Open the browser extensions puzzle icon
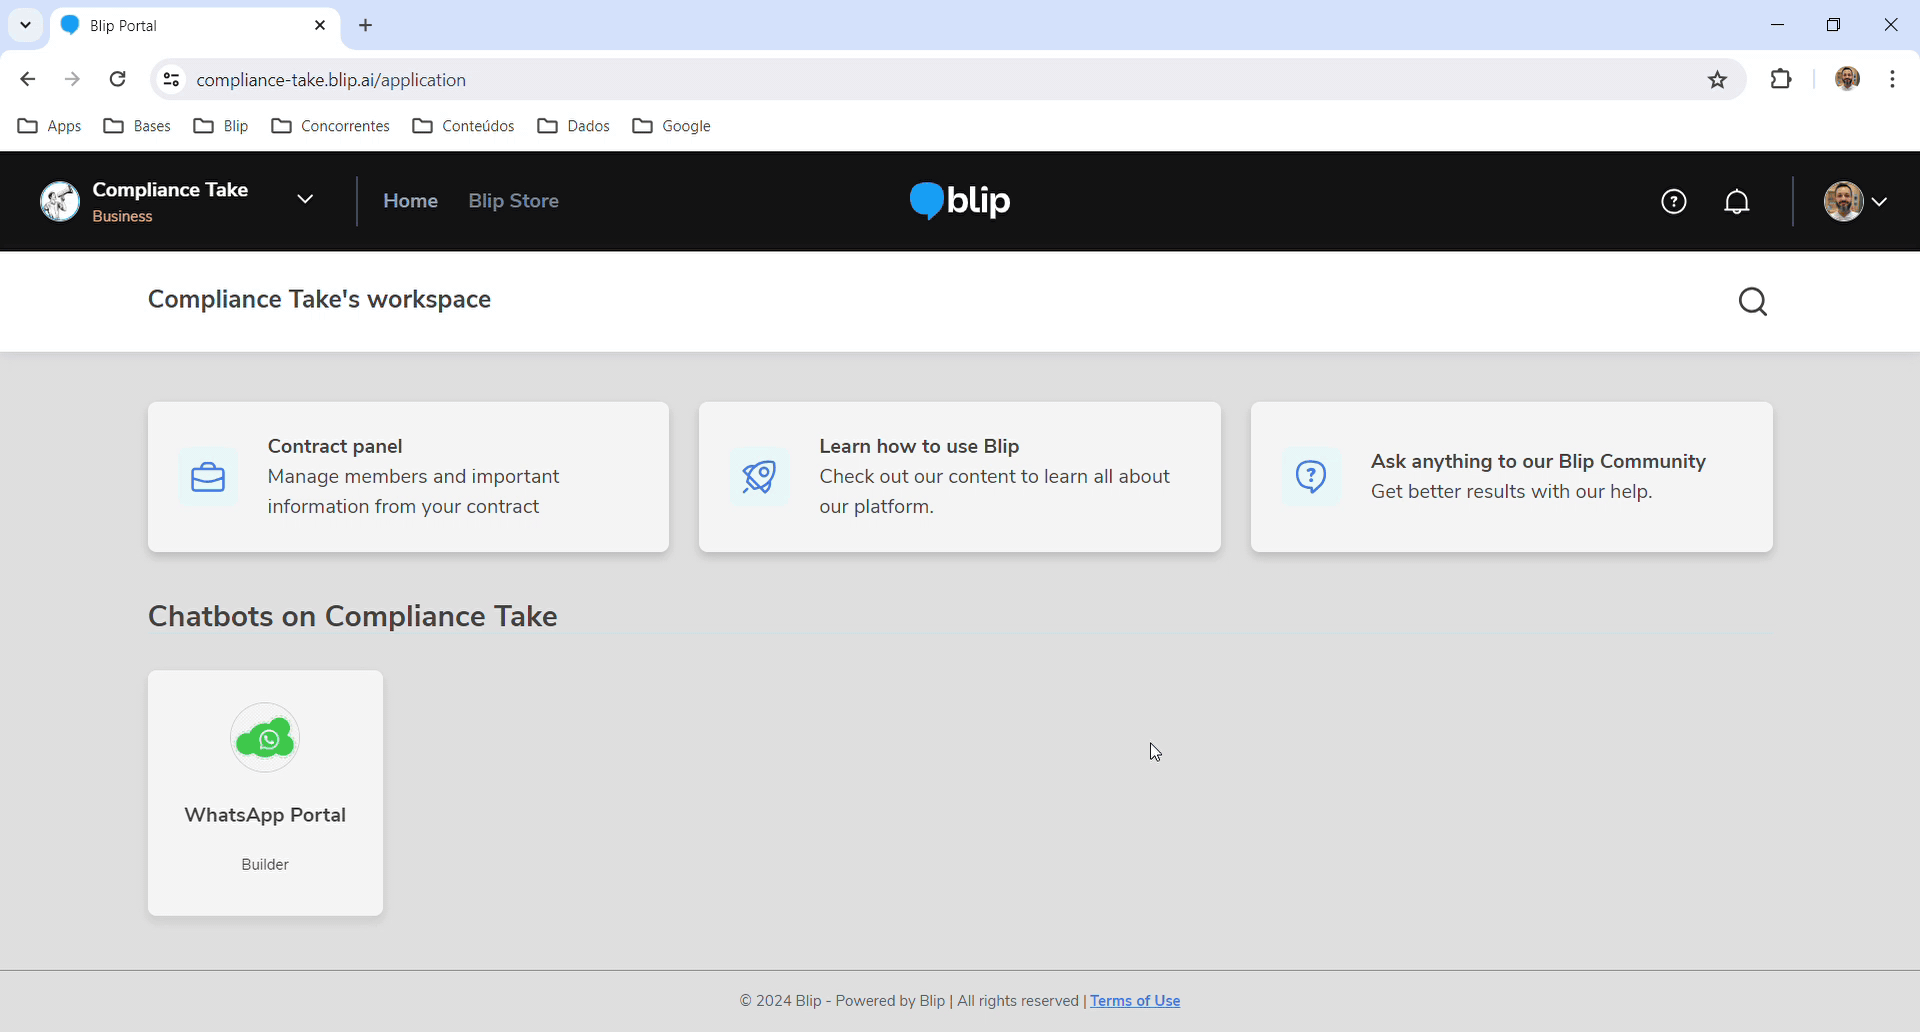 coord(1781,79)
